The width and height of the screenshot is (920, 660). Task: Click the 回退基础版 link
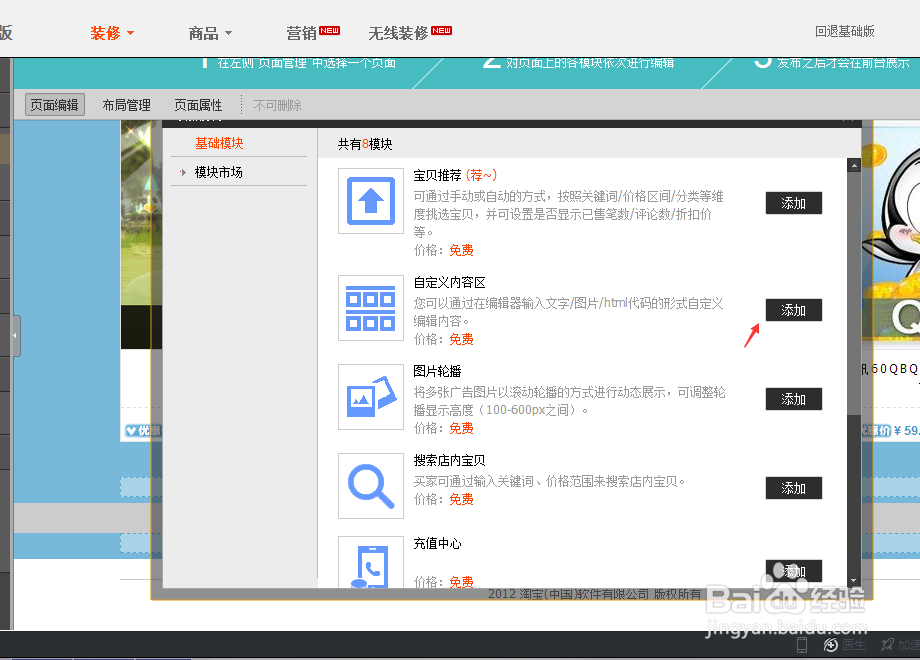pyautogui.click(x=844, y=32)
